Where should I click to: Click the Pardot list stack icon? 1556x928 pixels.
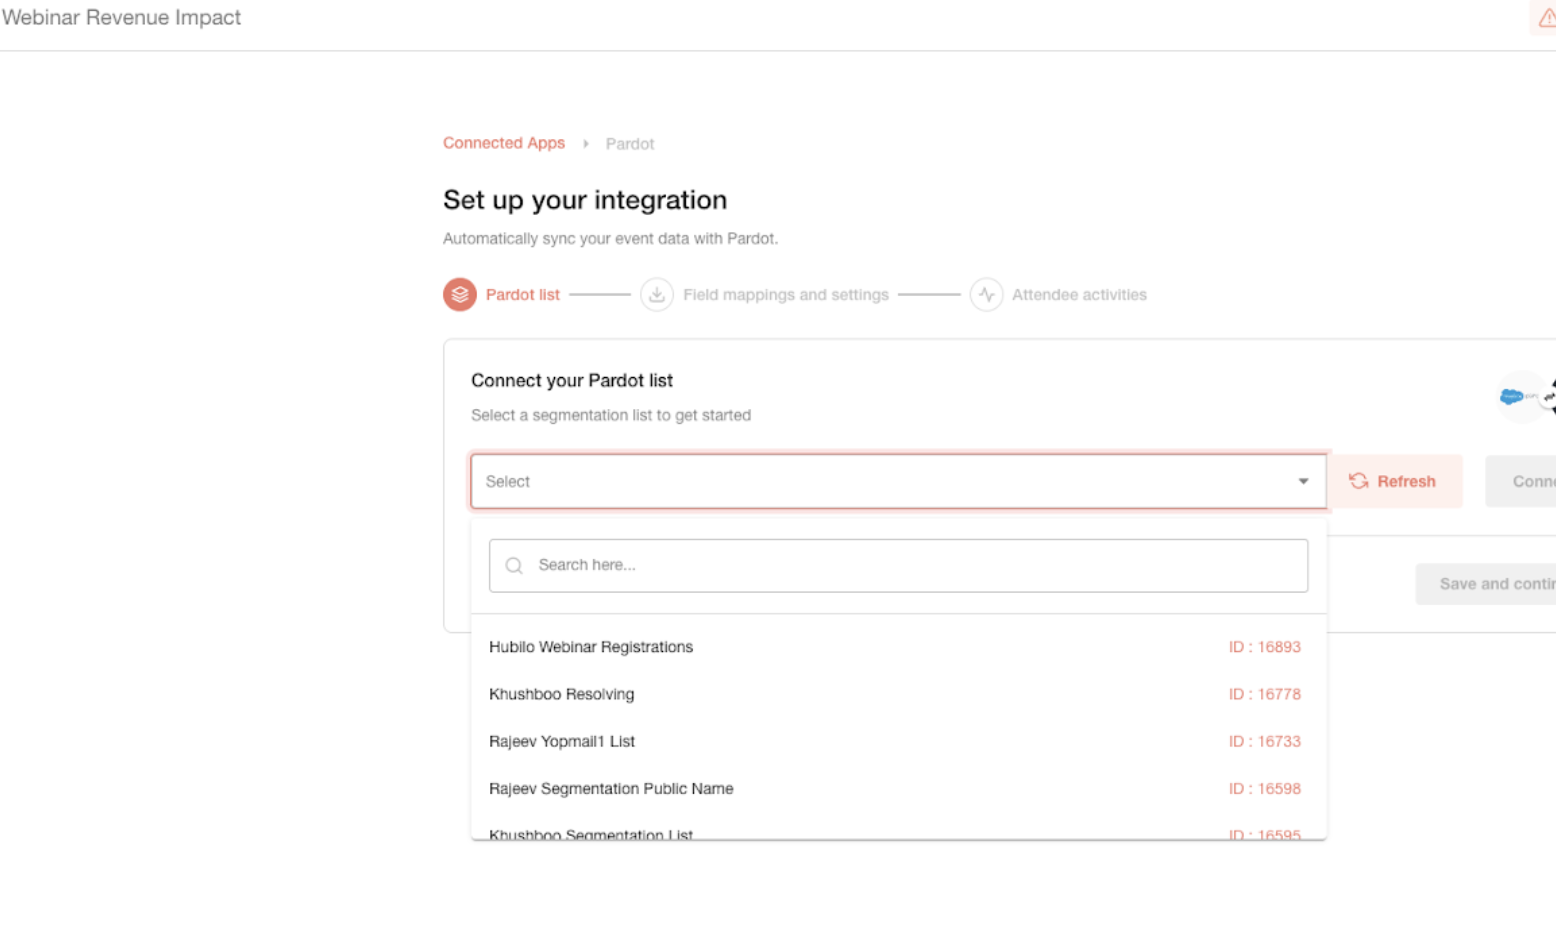[459, 294]
